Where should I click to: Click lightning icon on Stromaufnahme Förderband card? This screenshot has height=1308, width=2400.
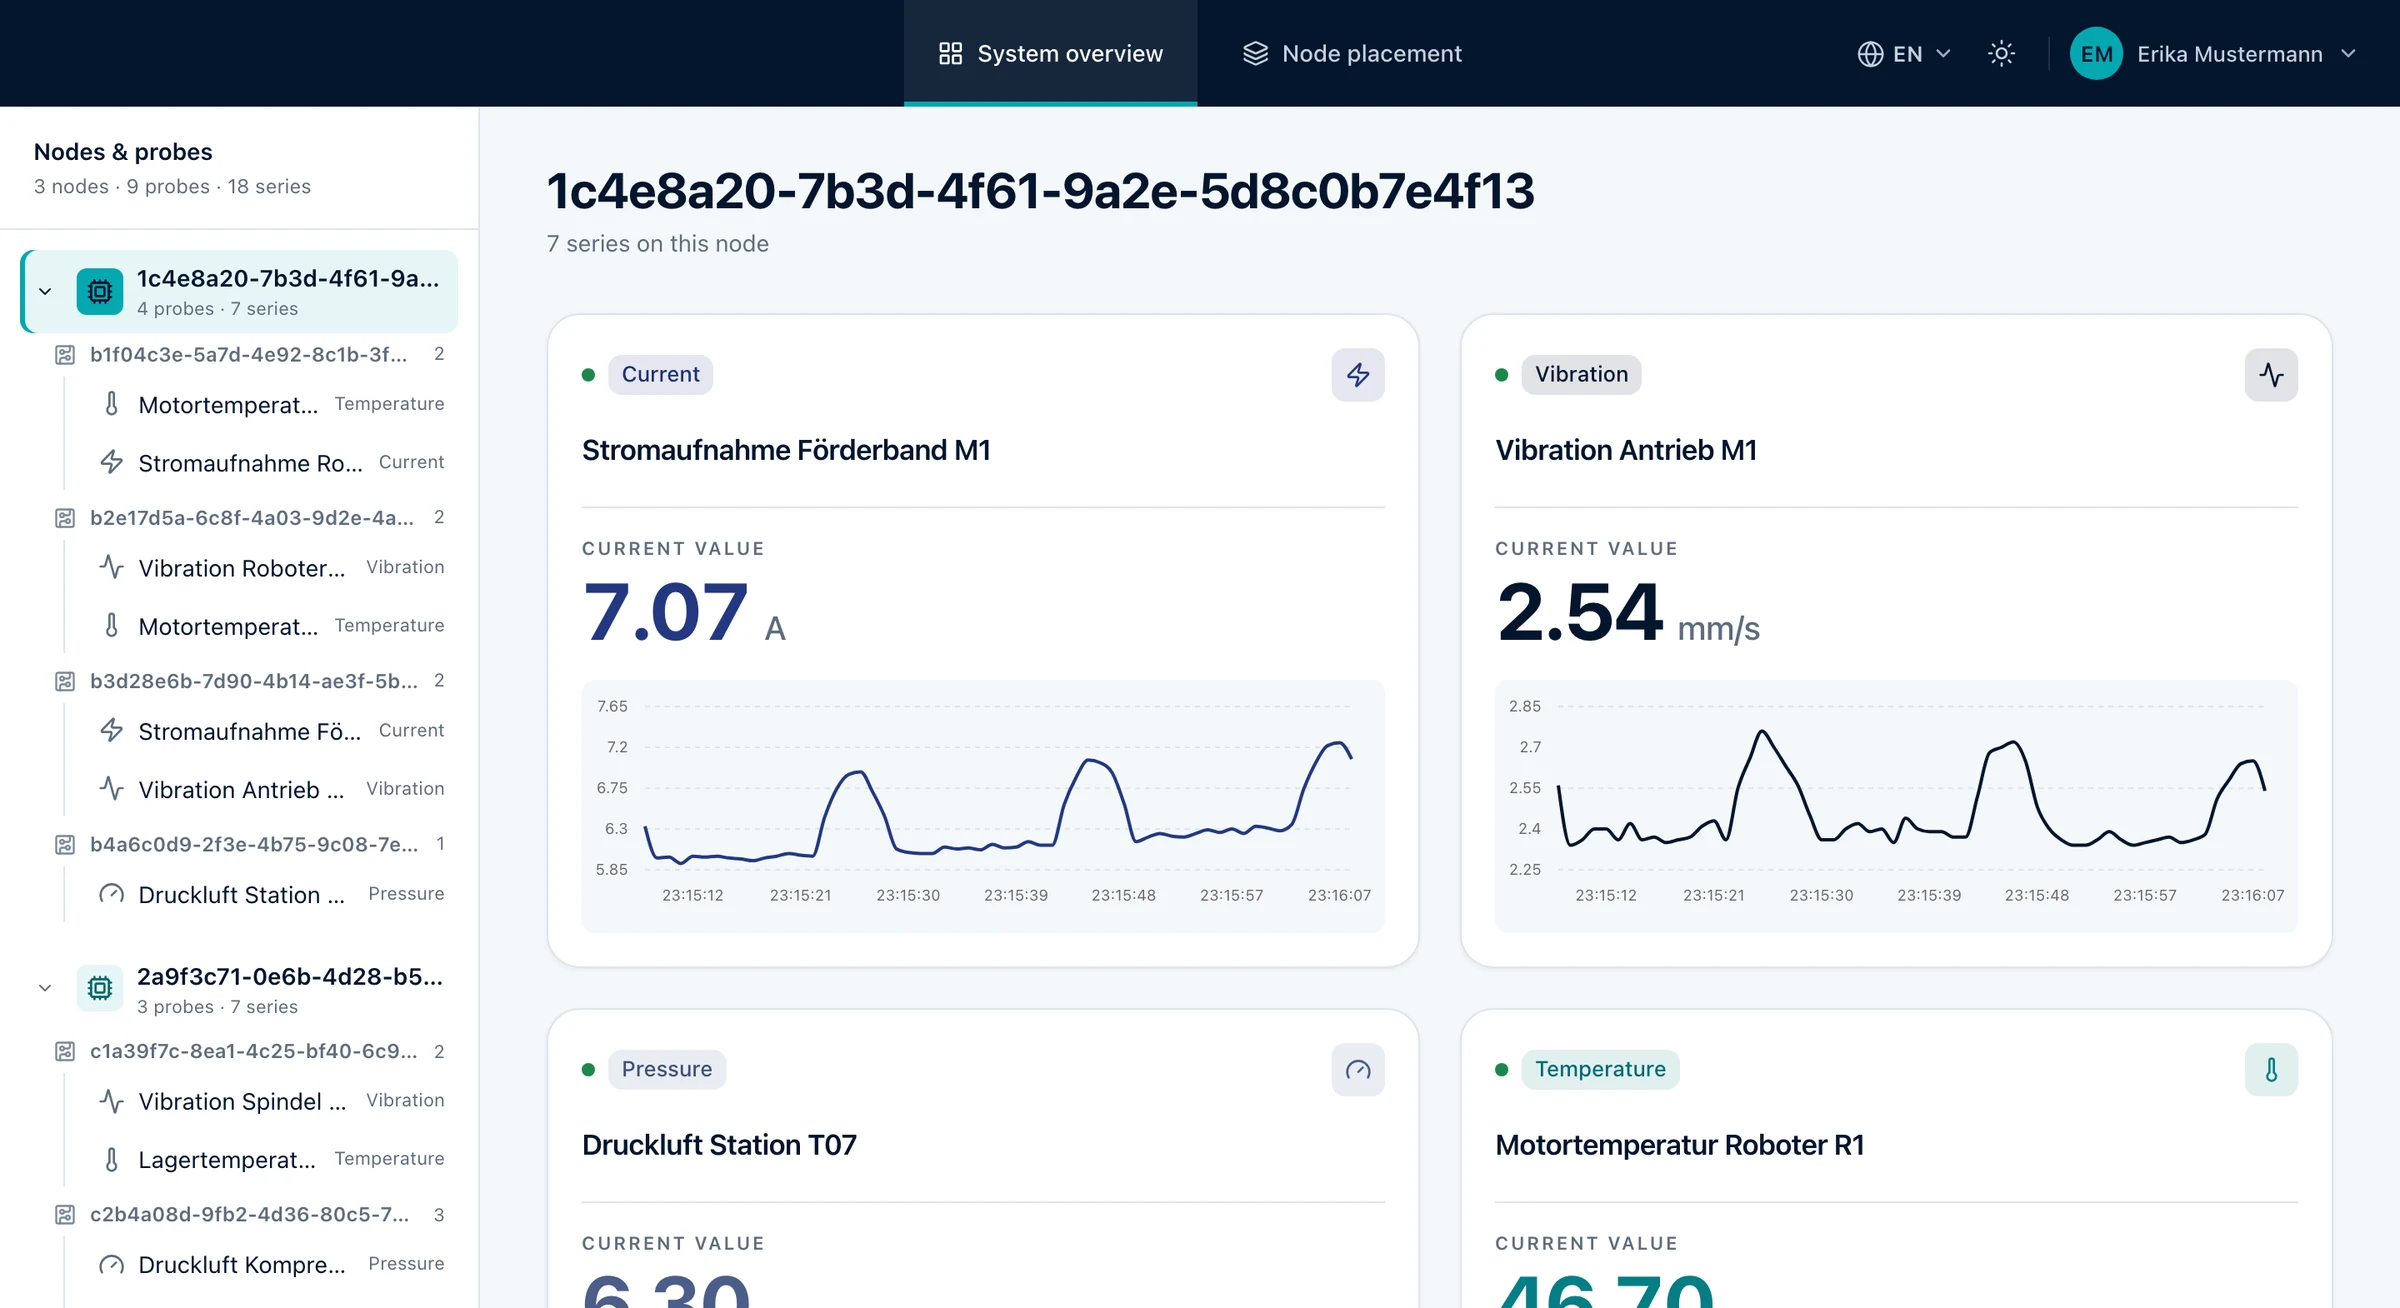(x=1358, y=375)
